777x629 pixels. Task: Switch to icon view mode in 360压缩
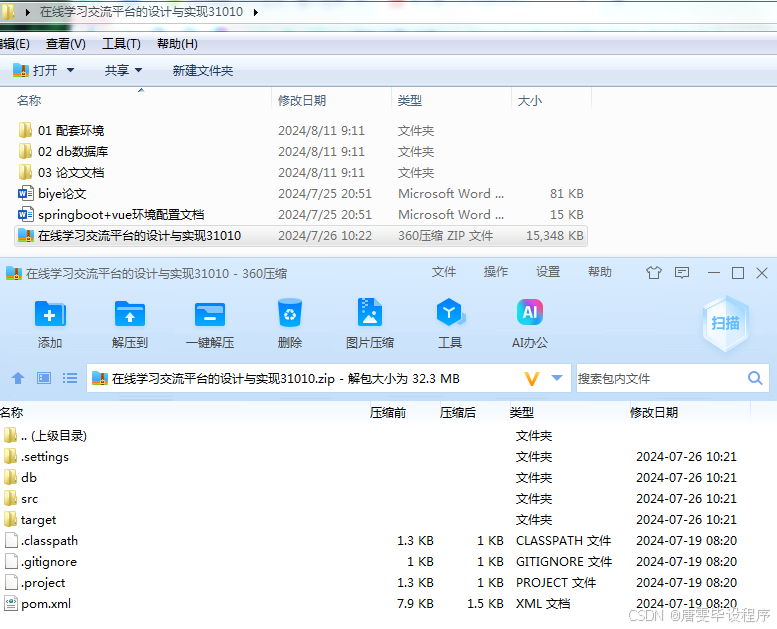tap(44, 378)
